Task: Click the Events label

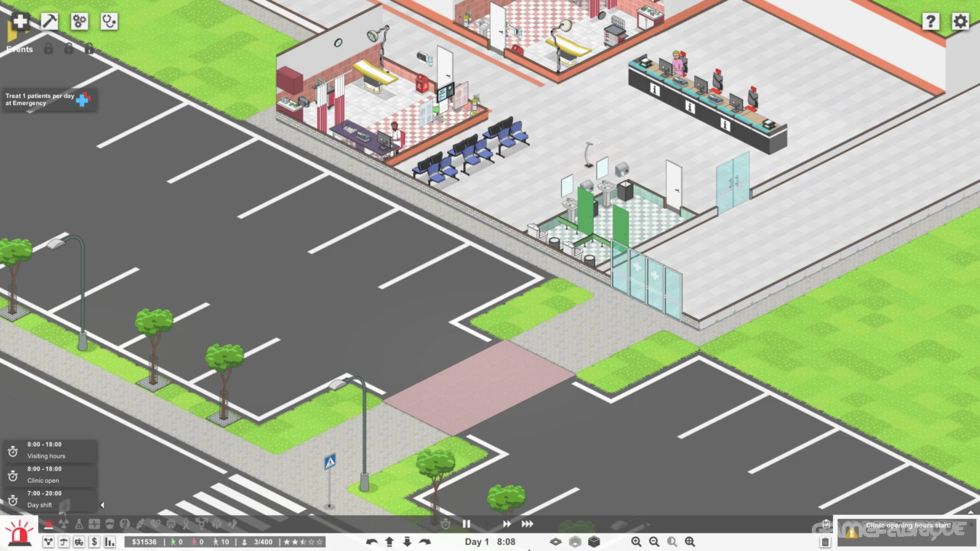Action: pos(19,49)
